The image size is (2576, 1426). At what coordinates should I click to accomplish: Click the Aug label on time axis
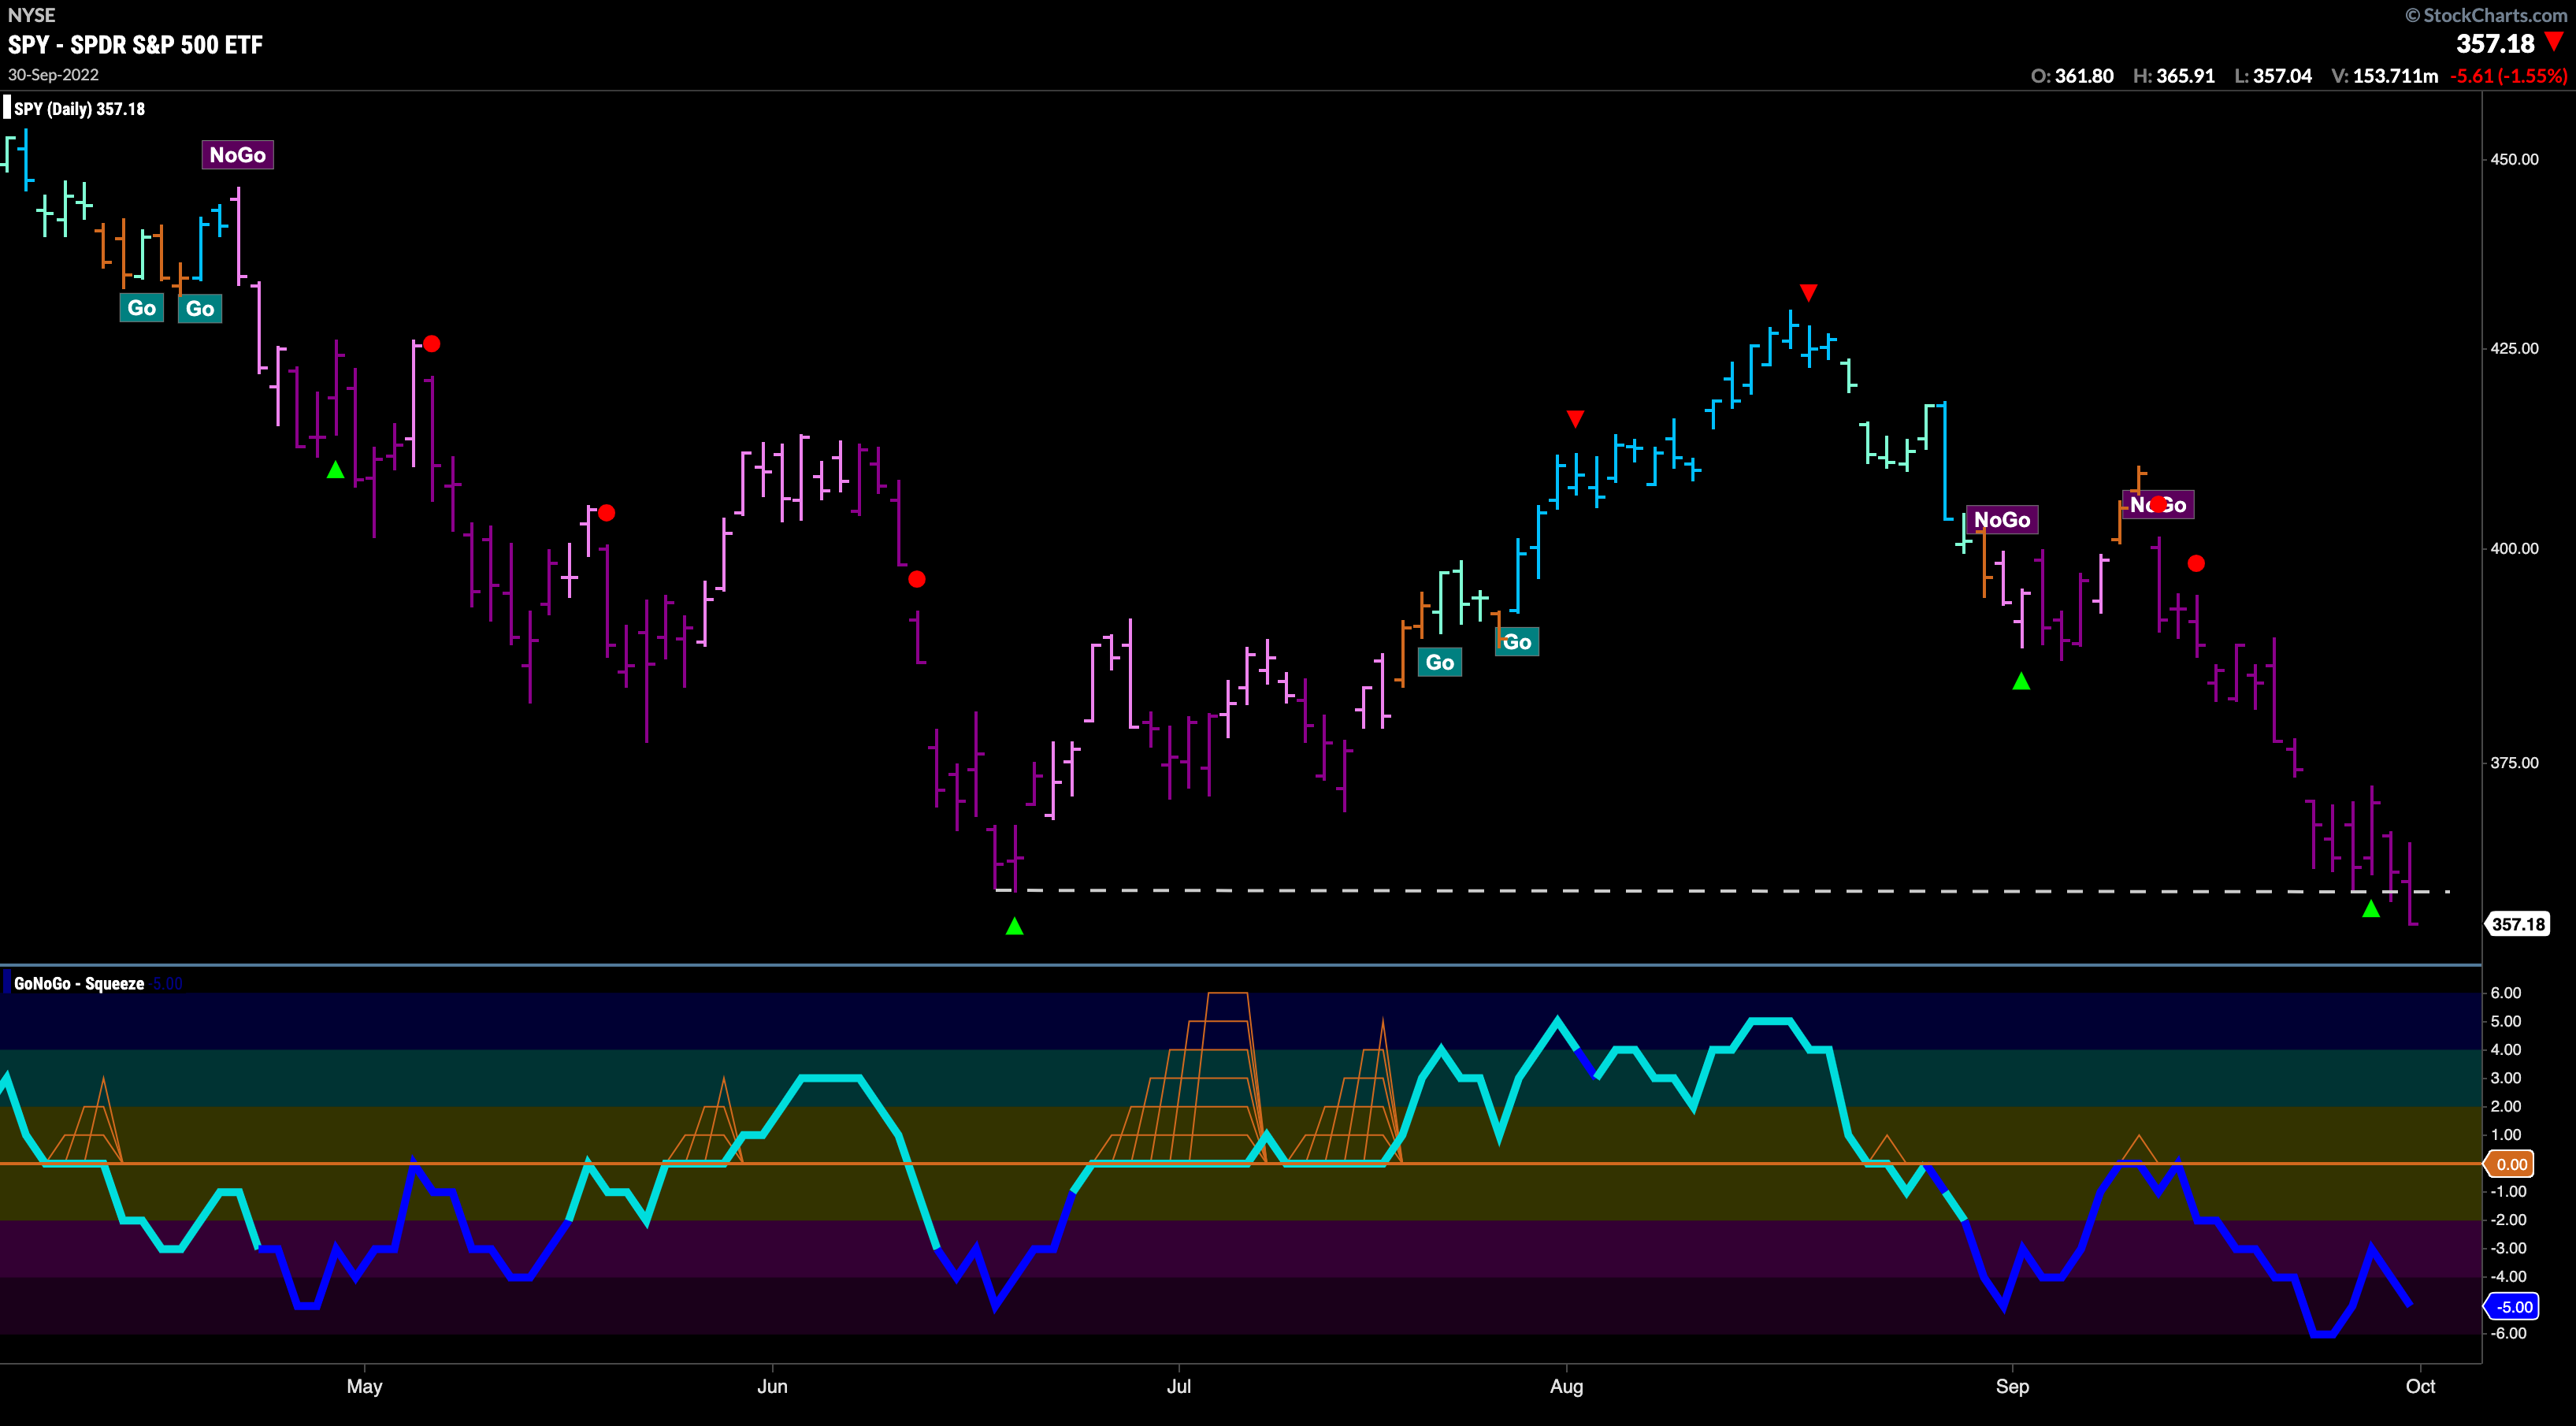pyautogui.click(x=1566, y=1386)
